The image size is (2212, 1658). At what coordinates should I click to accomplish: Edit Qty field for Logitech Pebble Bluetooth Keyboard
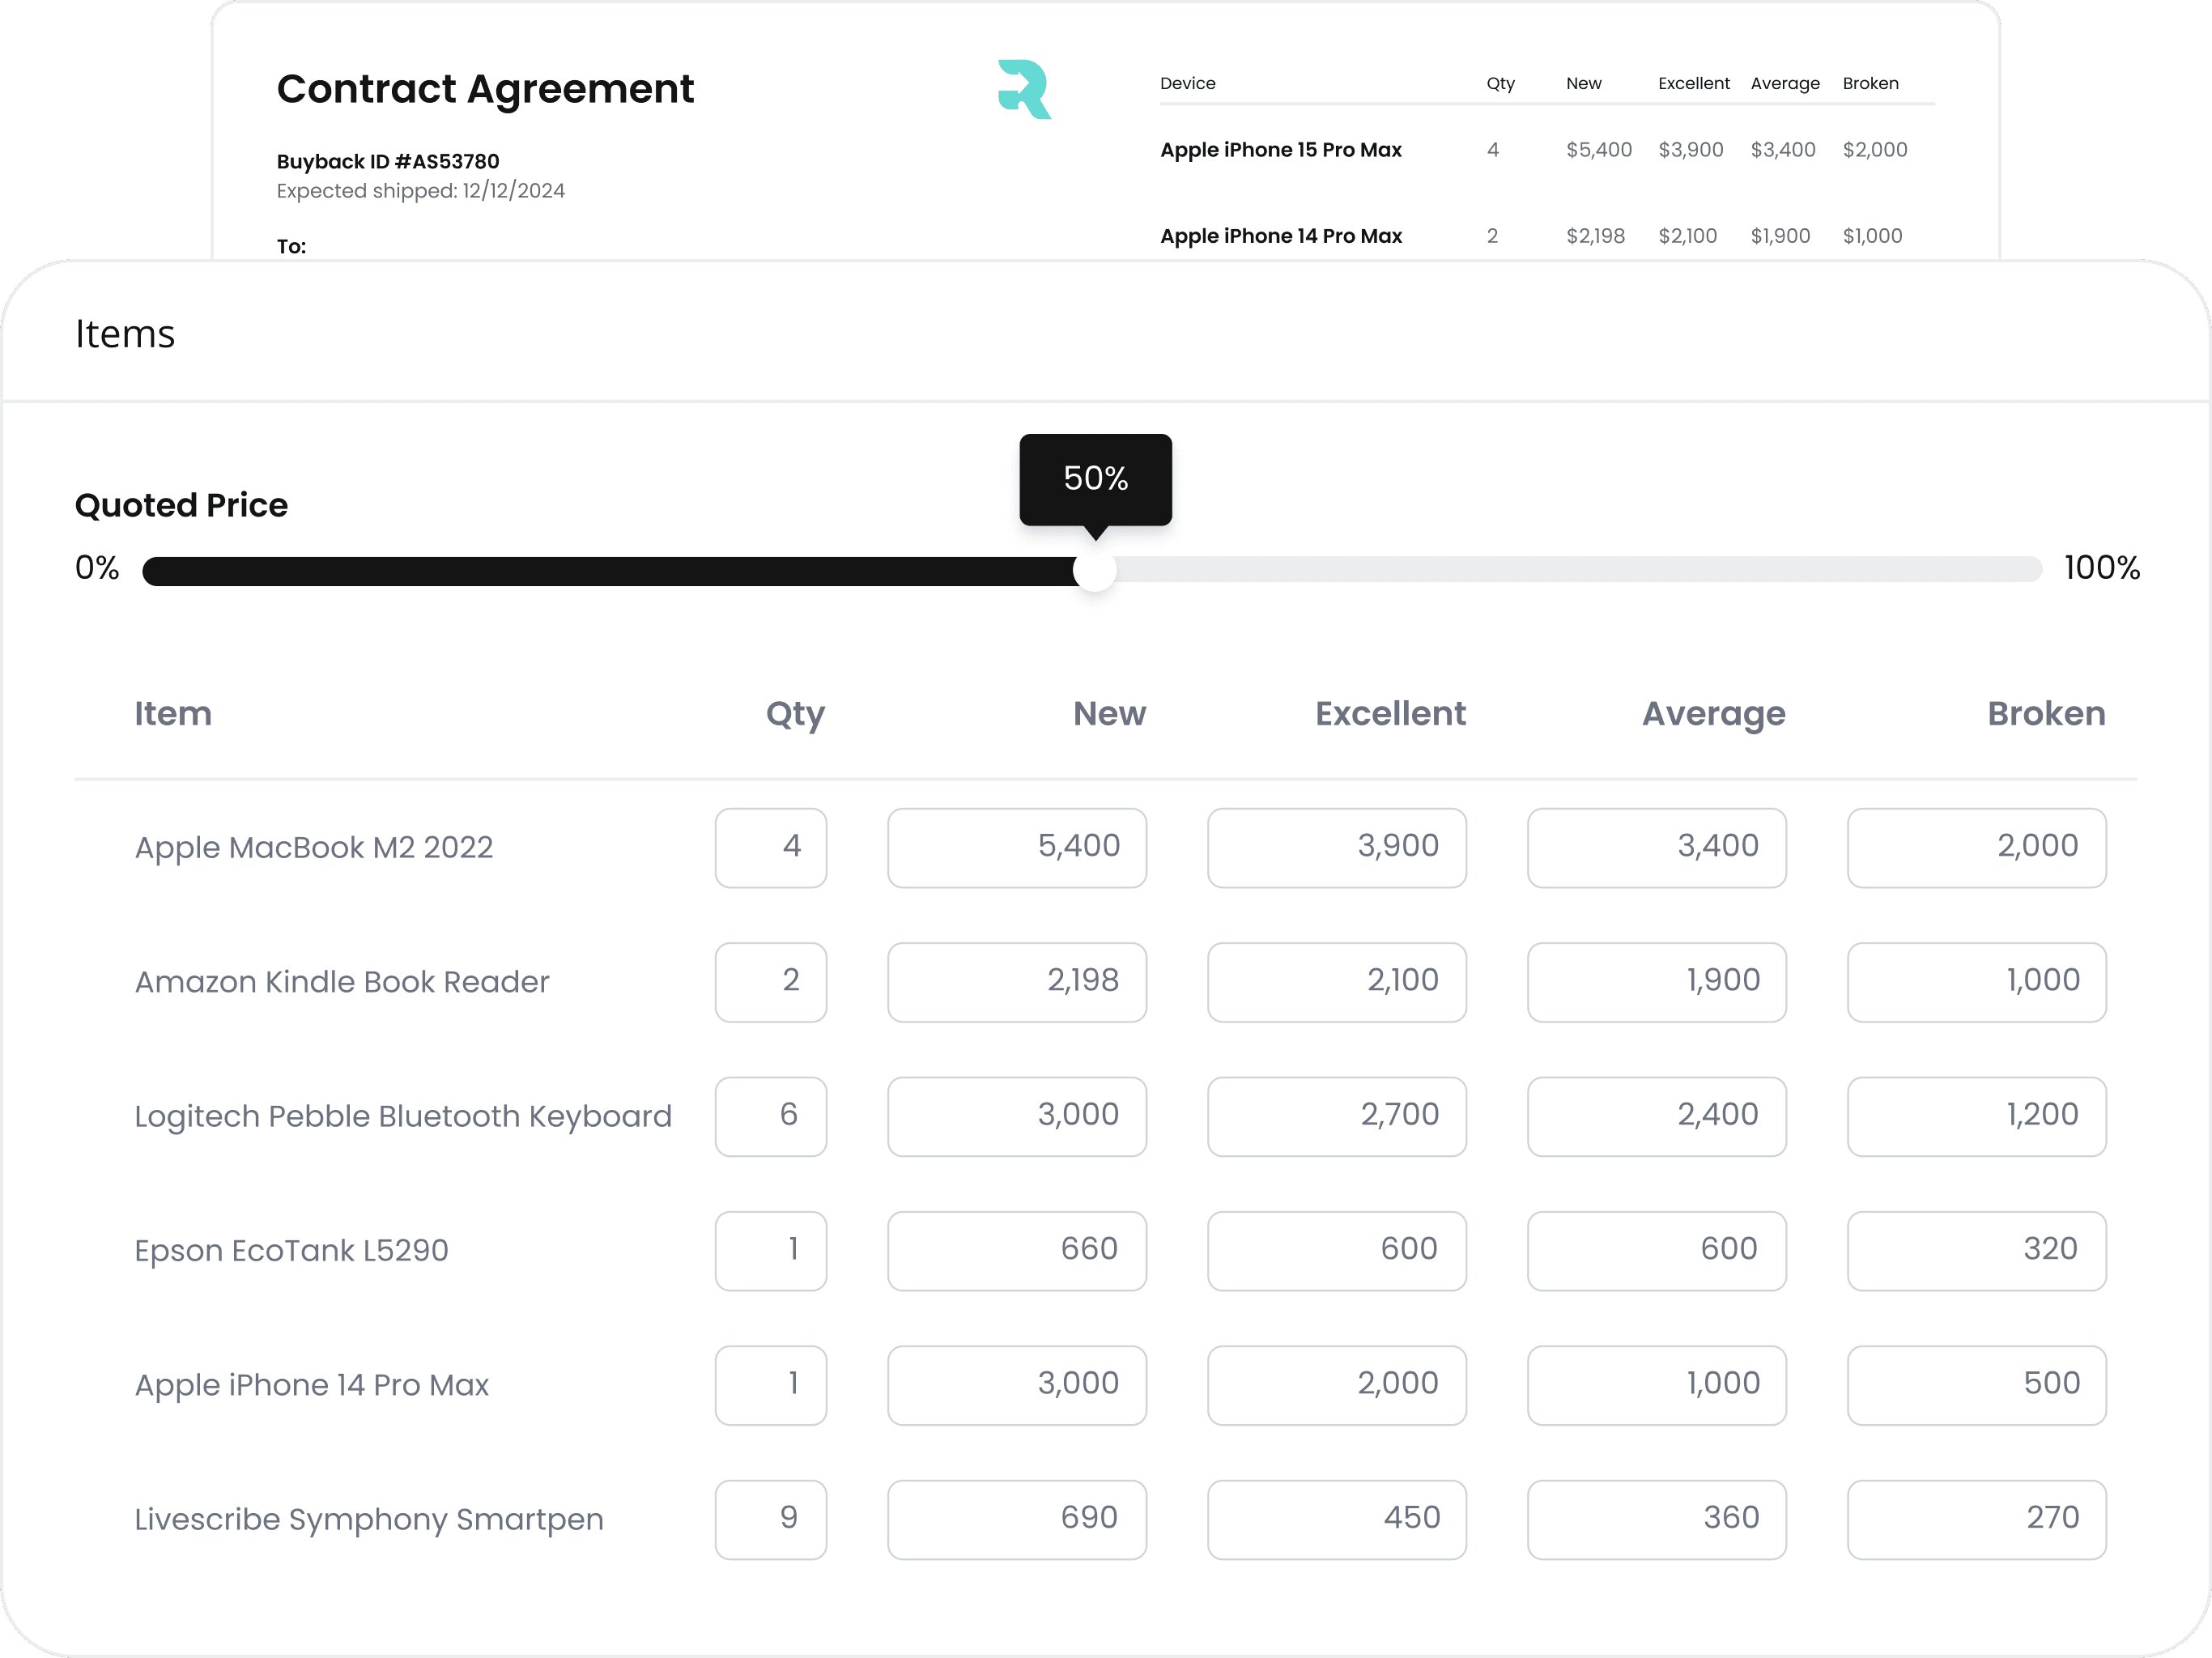pyautogui.click(x=771, y=1116)
